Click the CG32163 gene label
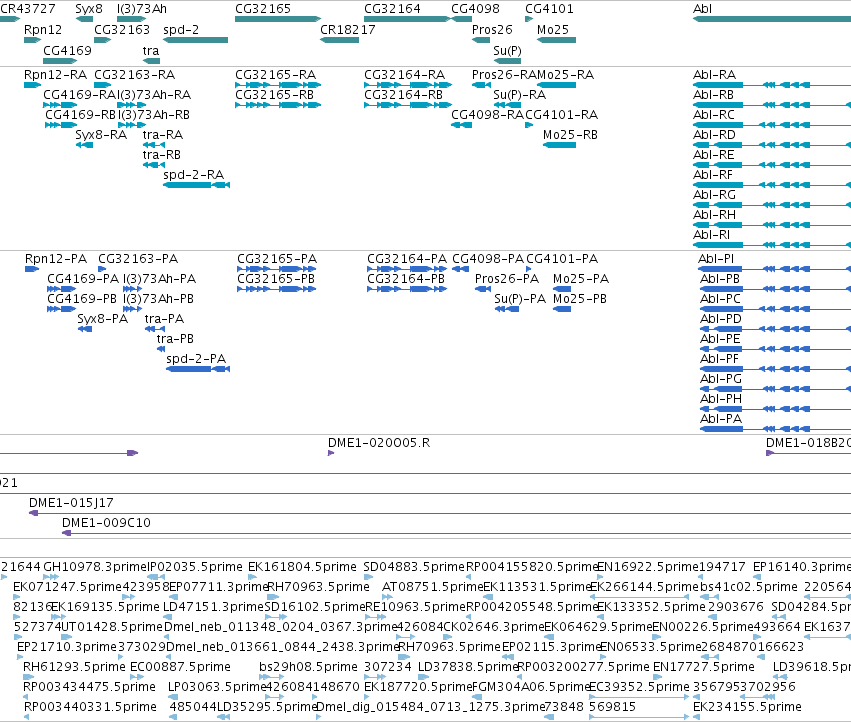The height and width of the screenshot is (722, 851). point(122,30)
